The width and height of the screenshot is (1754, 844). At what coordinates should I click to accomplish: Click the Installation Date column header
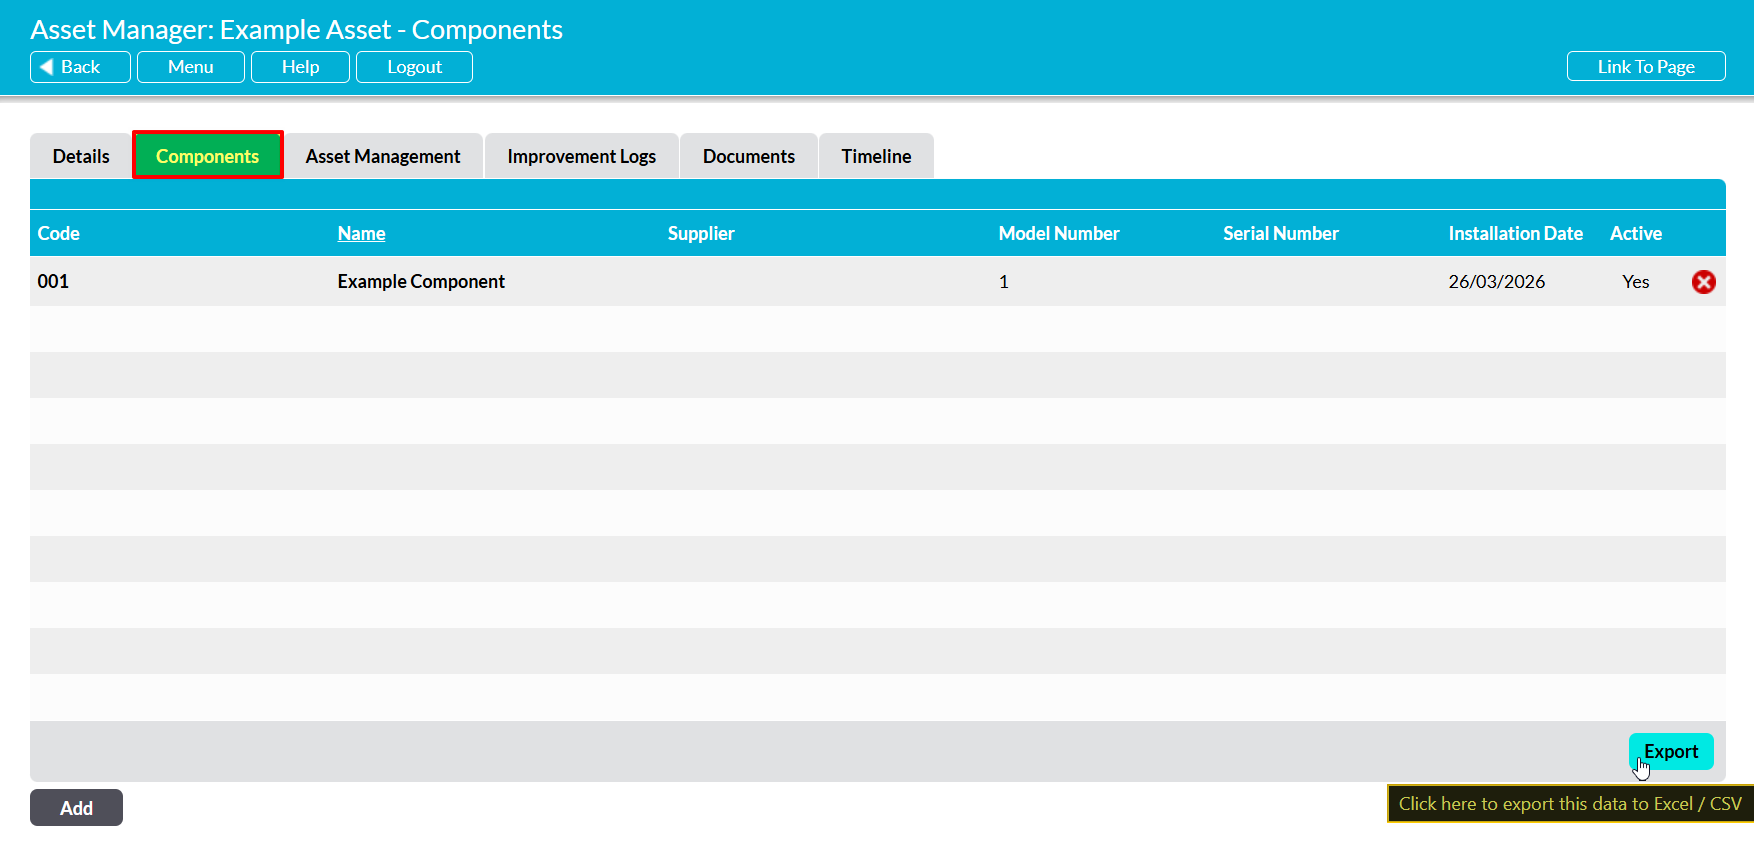coord(1515,233)
